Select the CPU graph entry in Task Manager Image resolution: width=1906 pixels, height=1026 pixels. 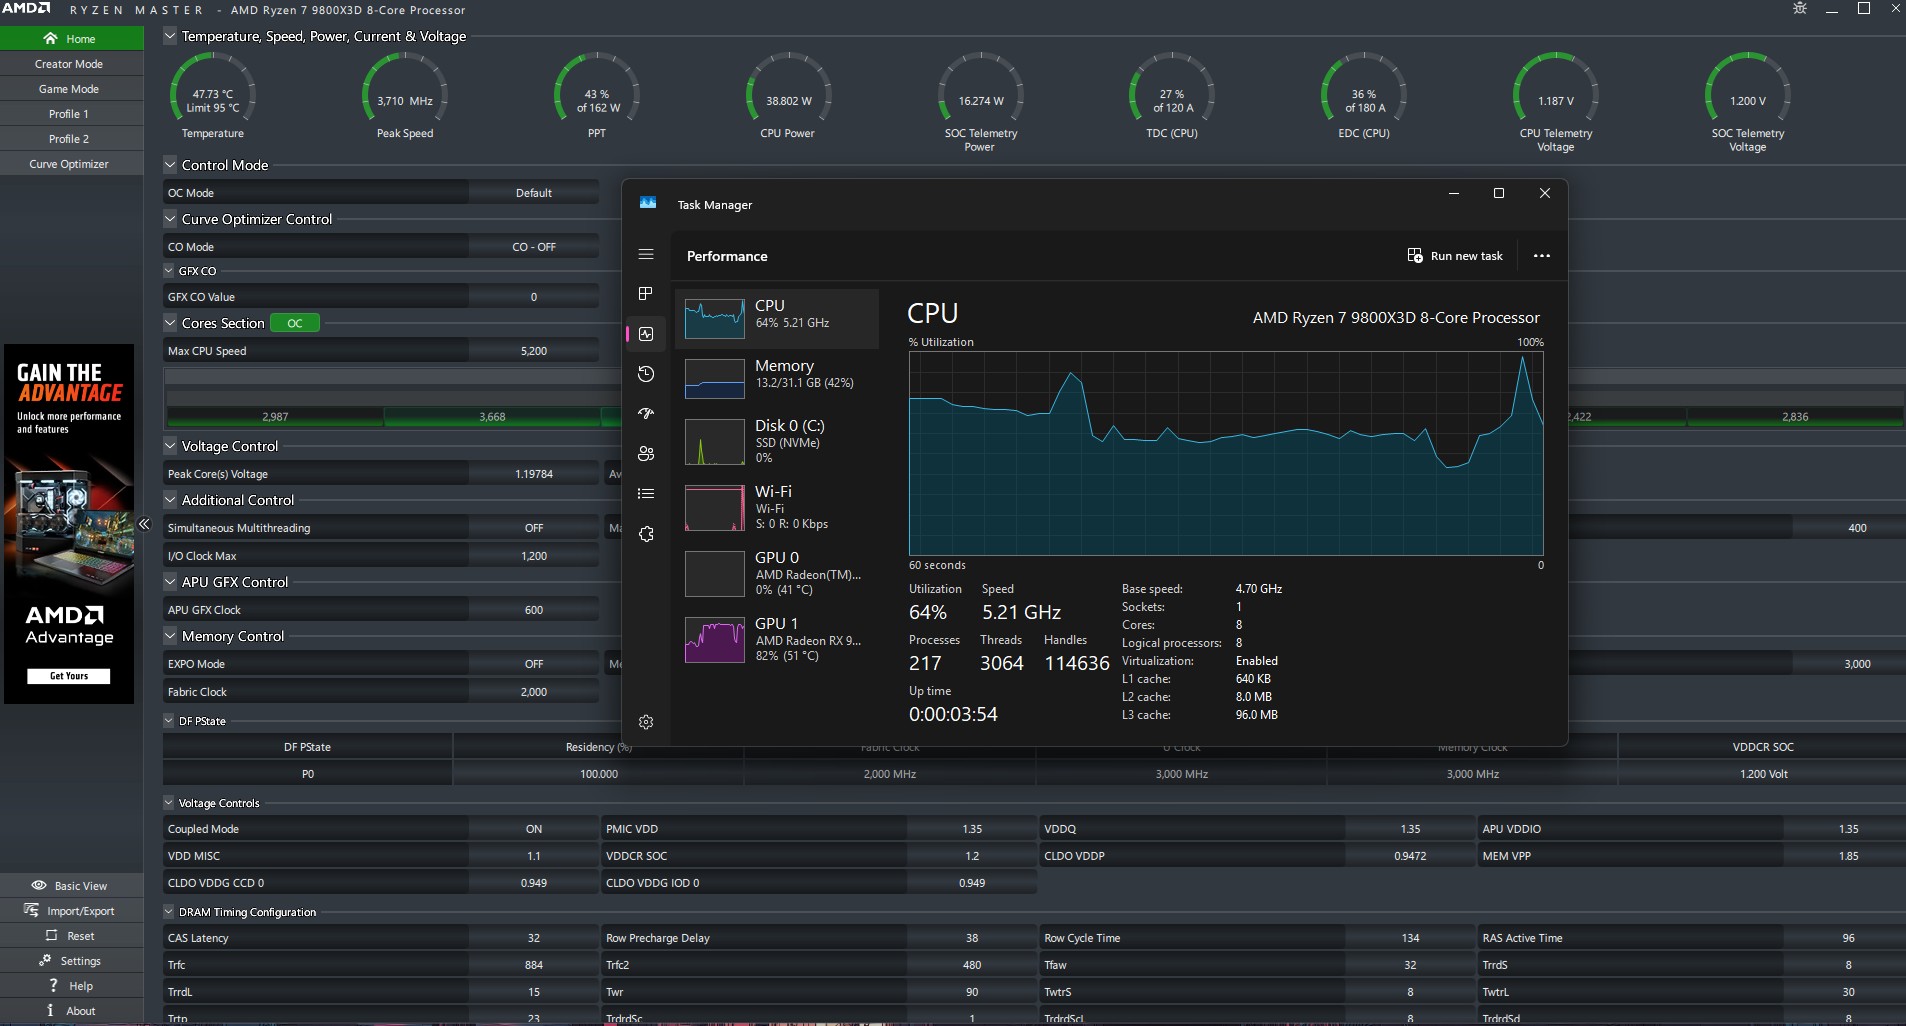(777, 319)
